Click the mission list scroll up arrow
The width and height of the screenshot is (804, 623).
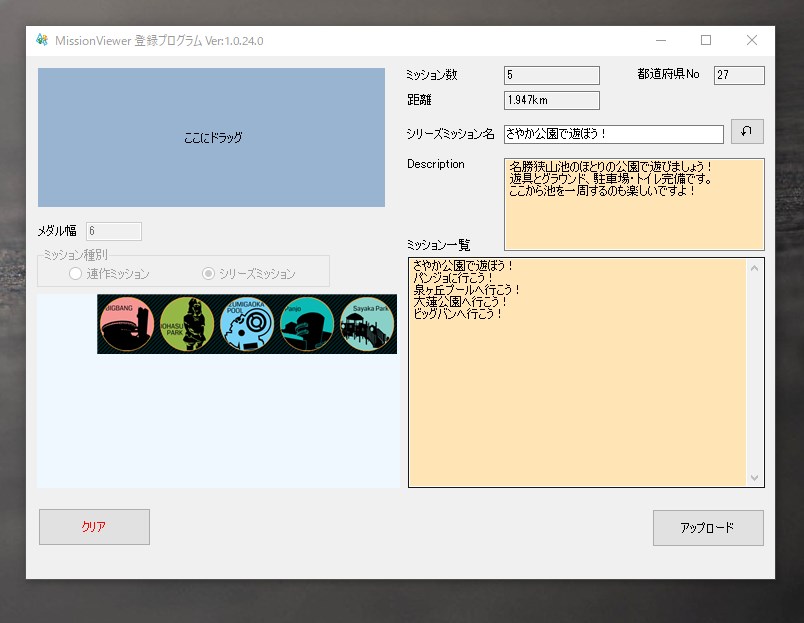click(x=754, y=268)
